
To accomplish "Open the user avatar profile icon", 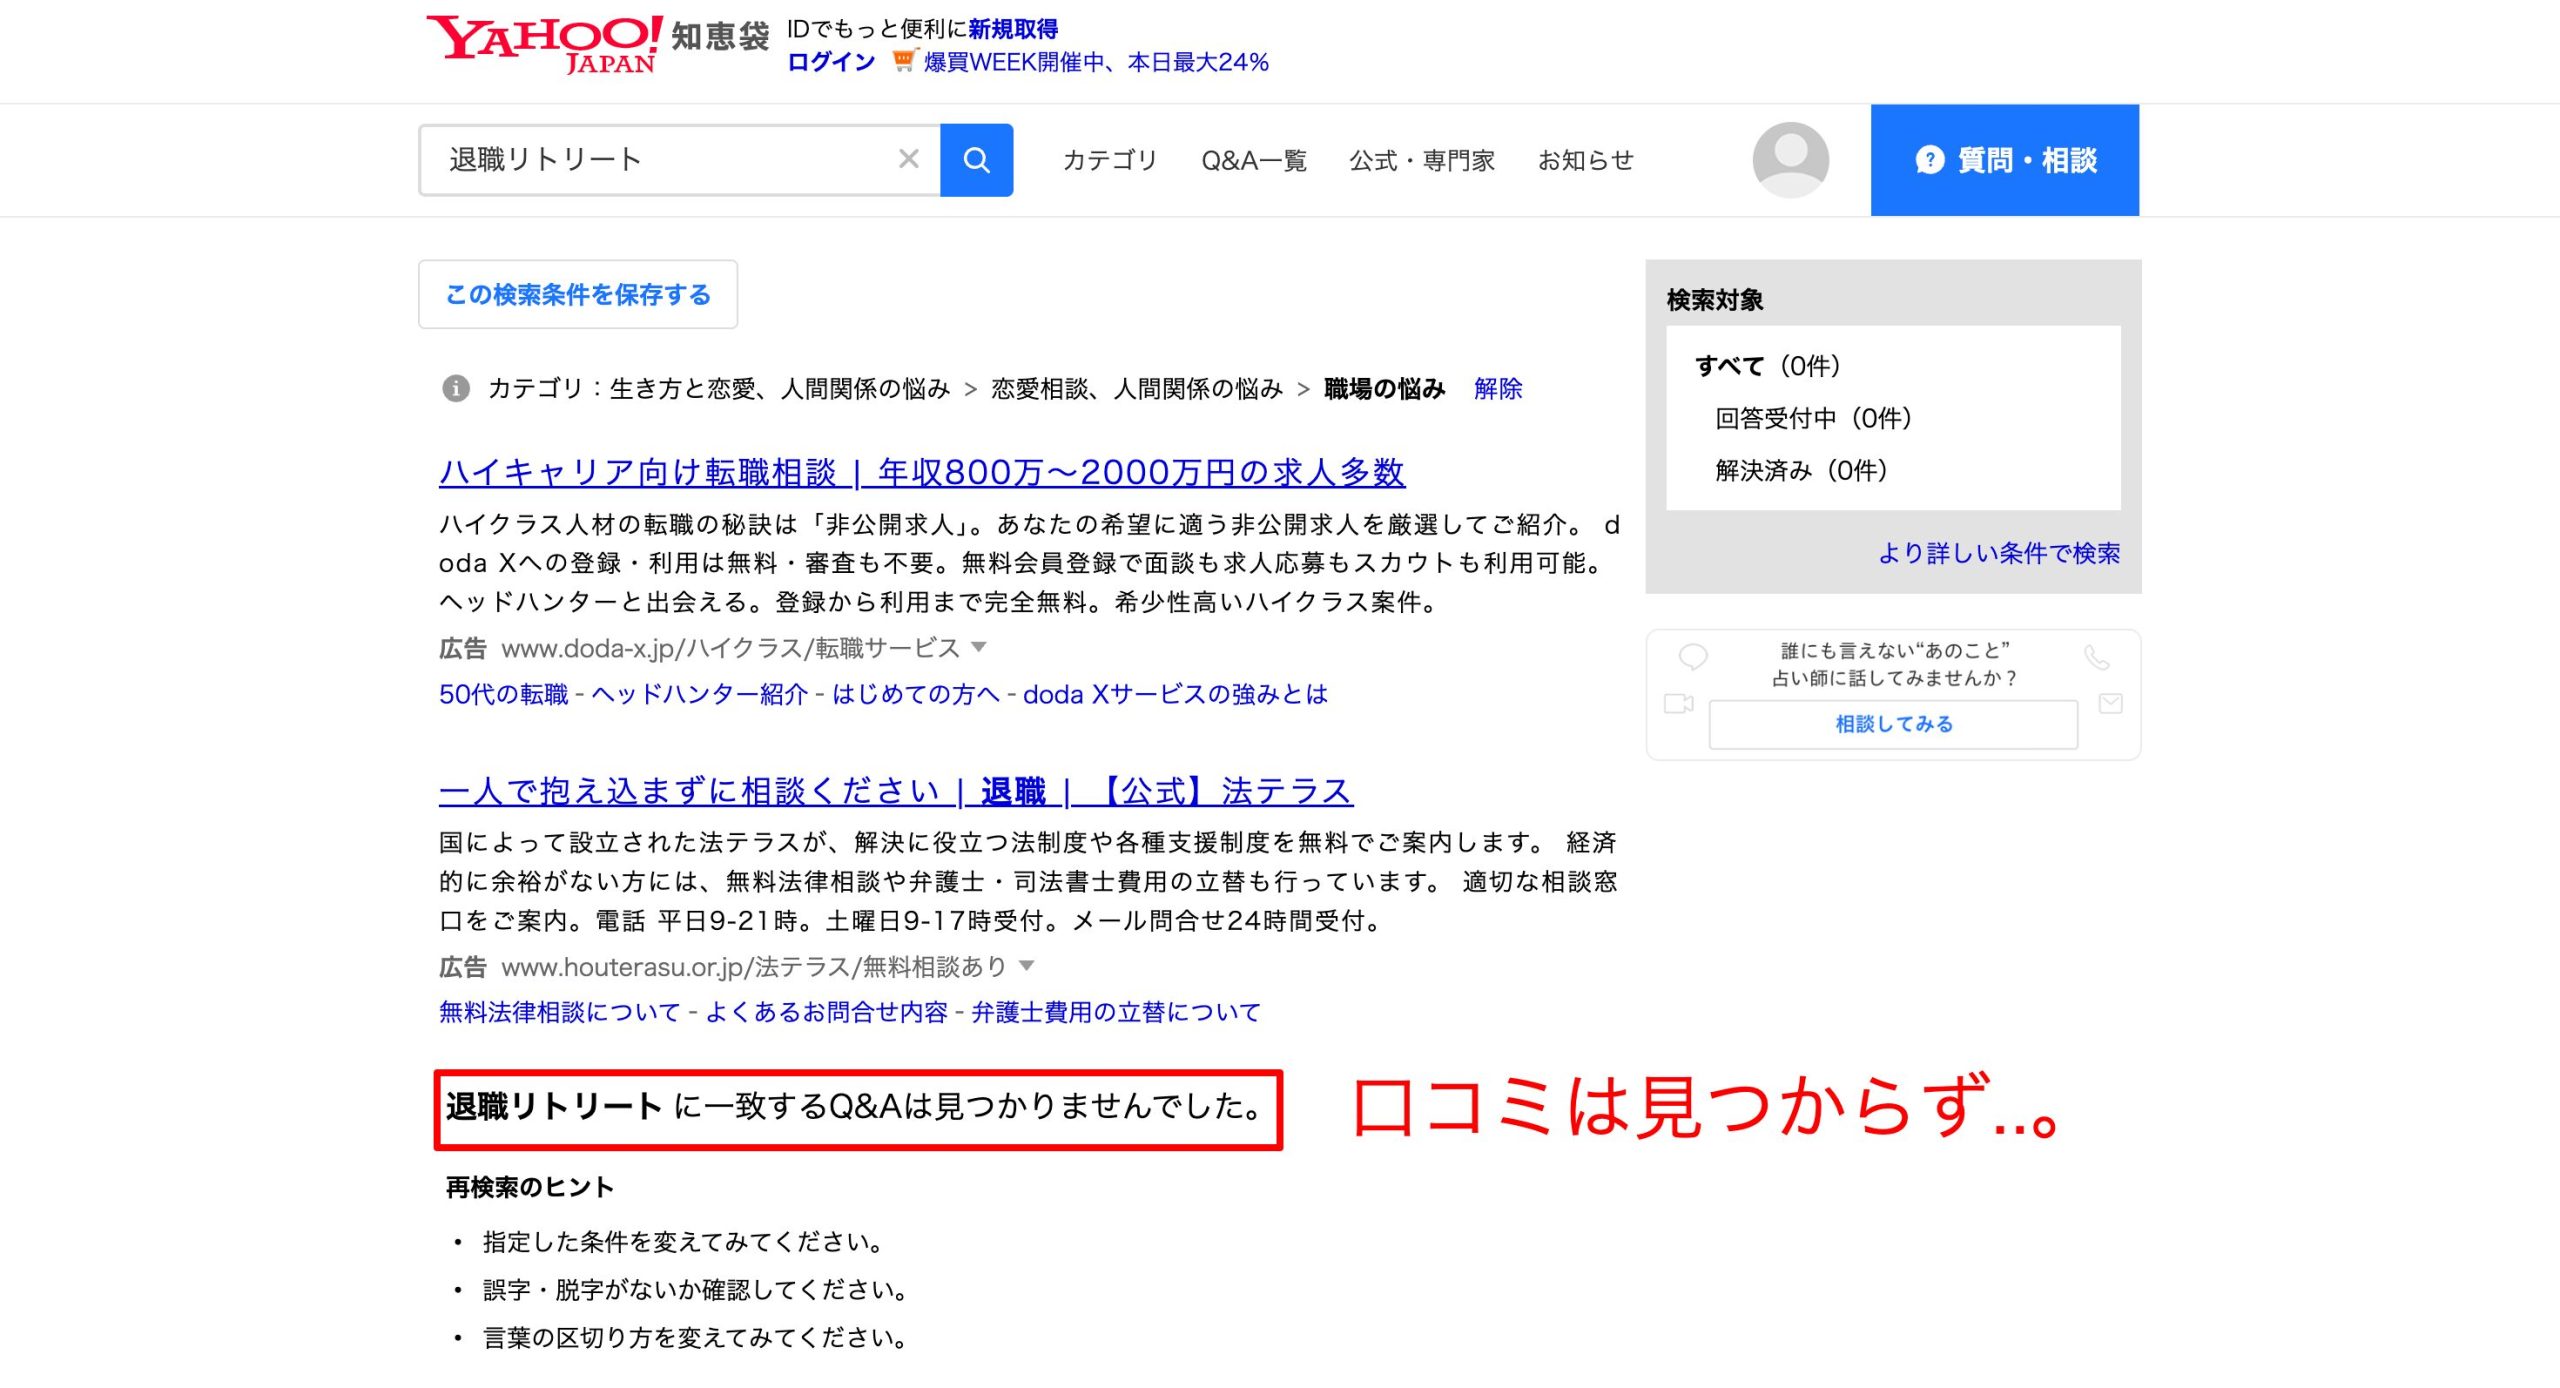I will point(1790,160).
